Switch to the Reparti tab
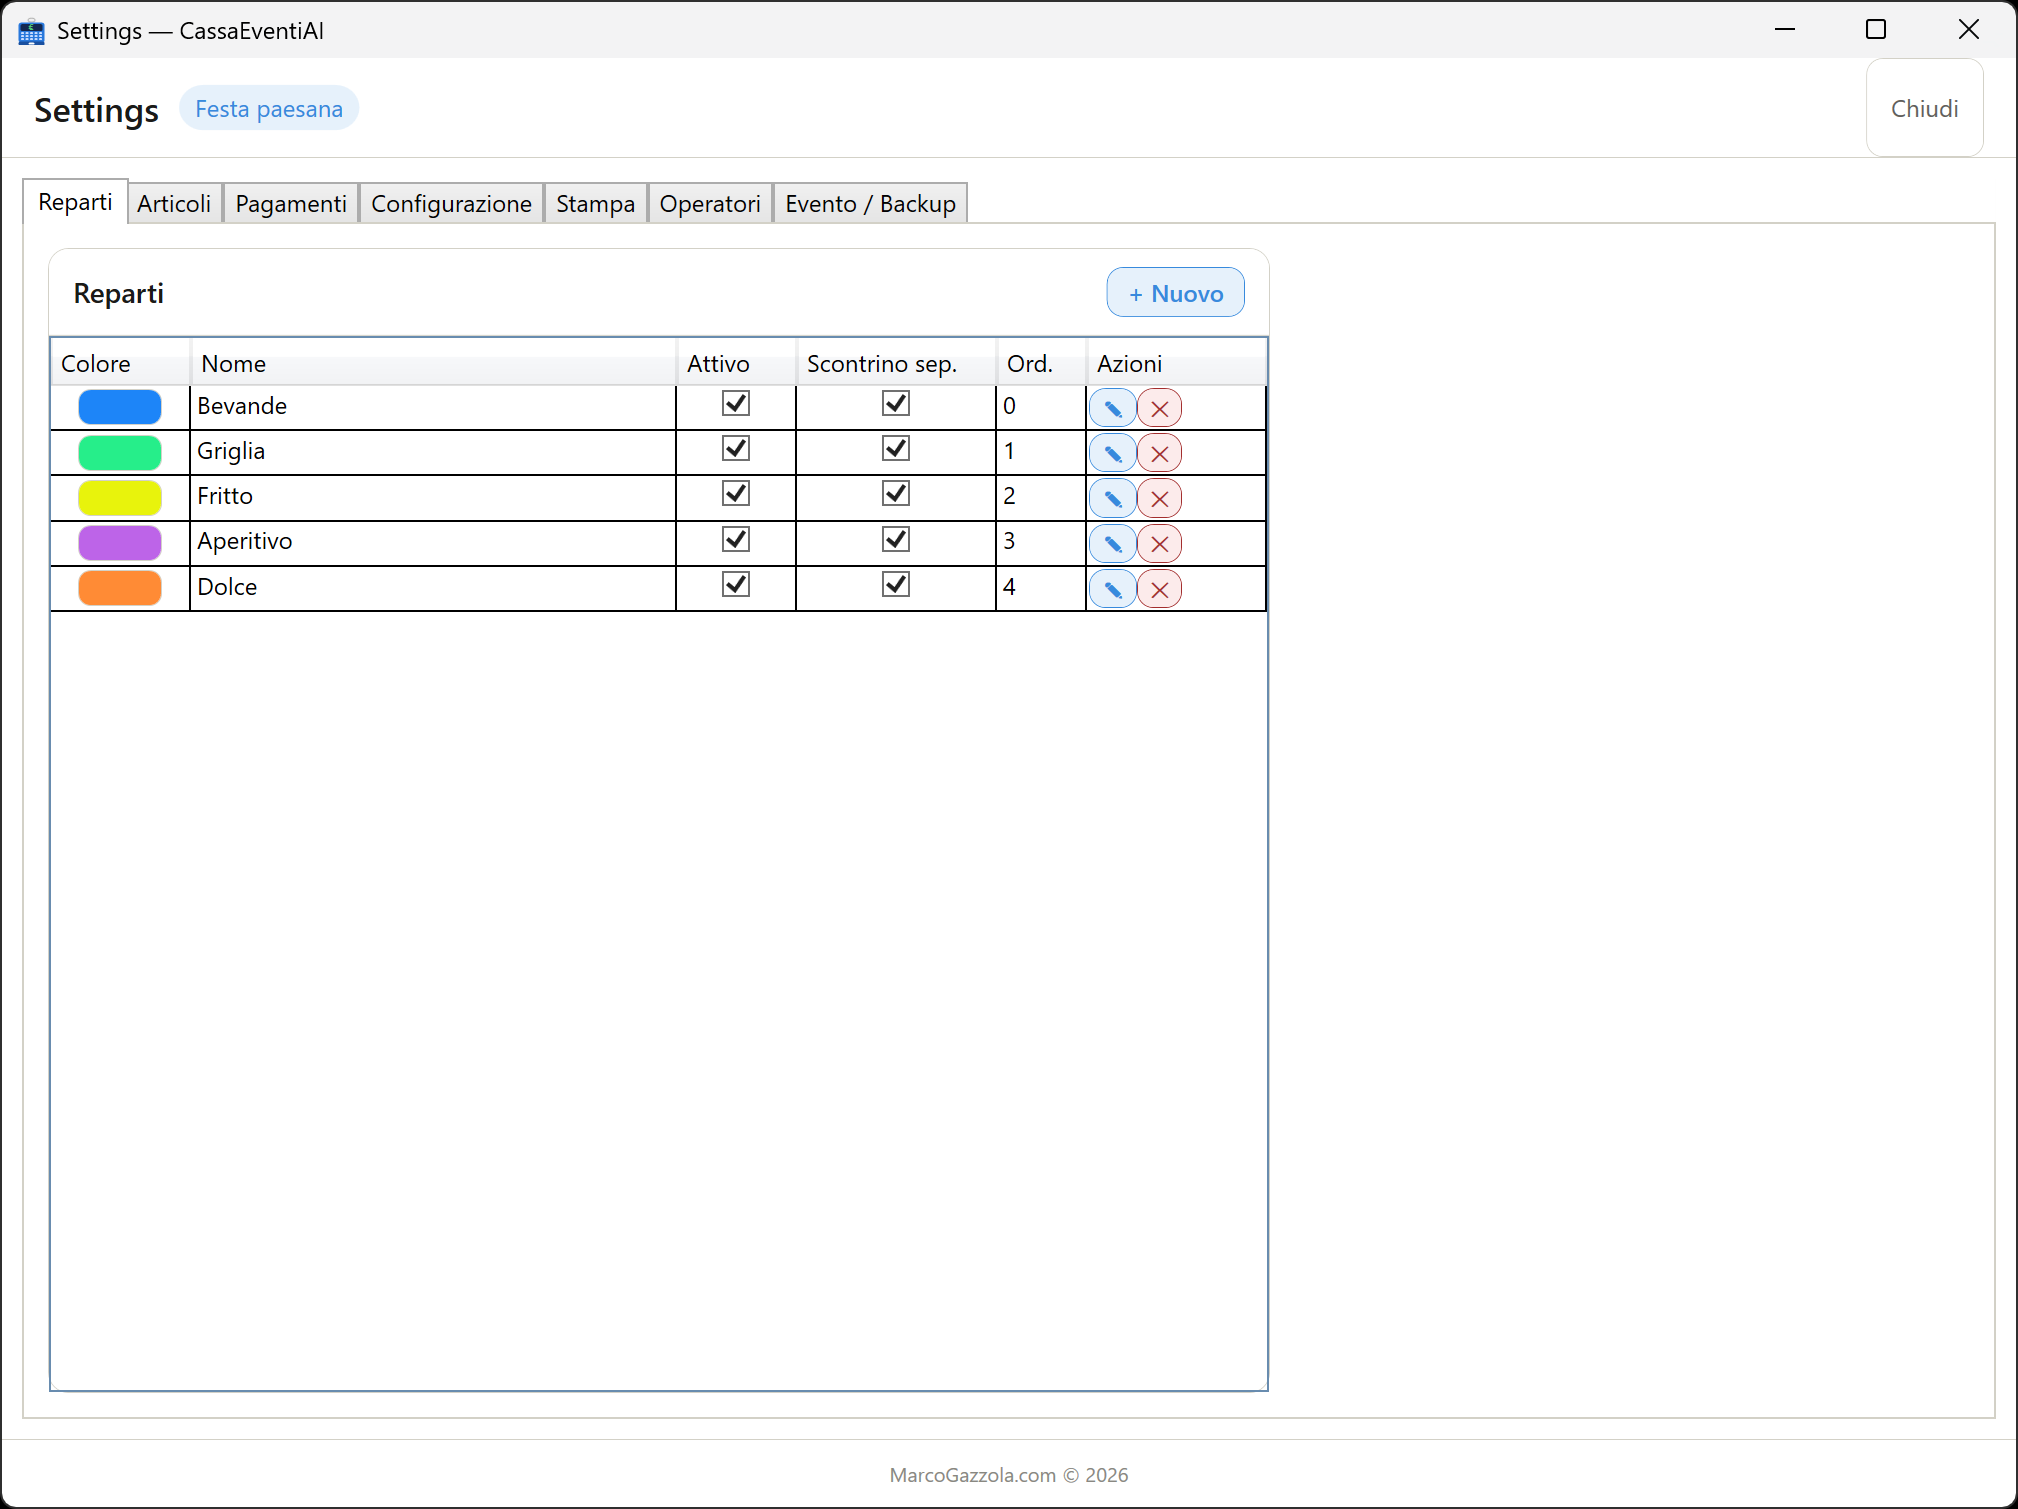Viewport: 2018px width, 1509px height. tap(75, 202)
